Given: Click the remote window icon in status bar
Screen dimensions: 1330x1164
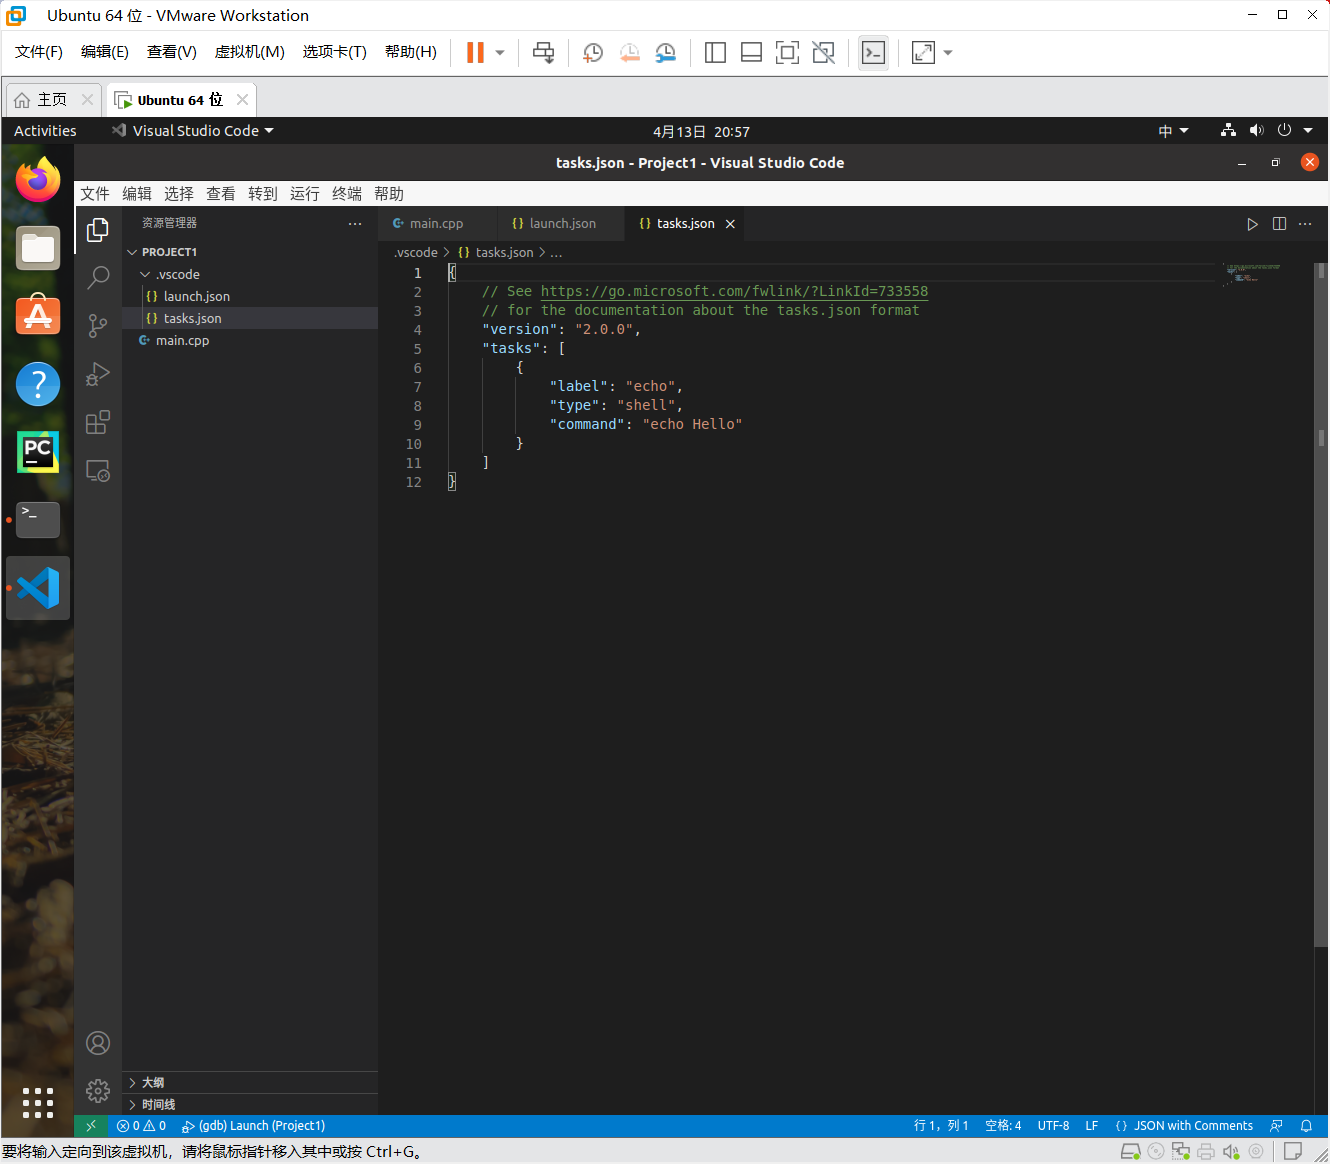Looking at the screenshot, I should (x=91, y=1126).
